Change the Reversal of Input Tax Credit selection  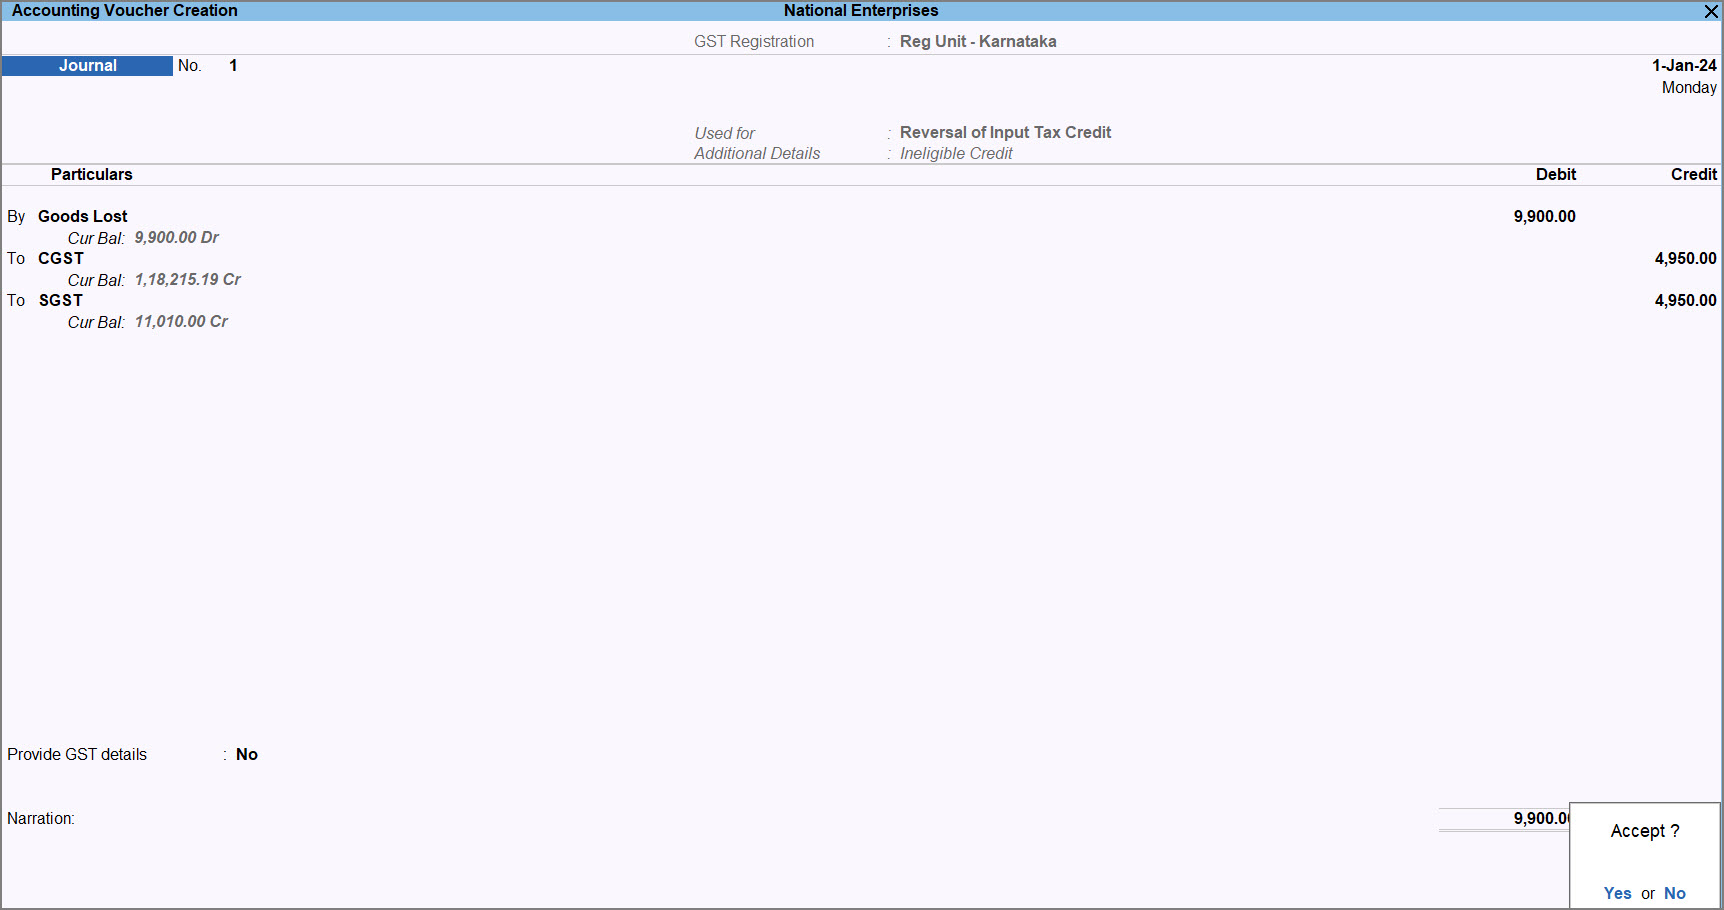click(x=1004, y=133)
